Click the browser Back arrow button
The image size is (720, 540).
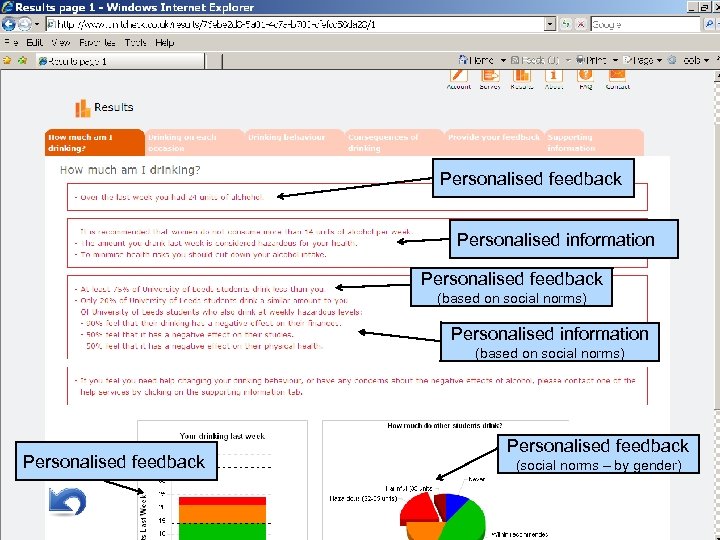(9, 24)
